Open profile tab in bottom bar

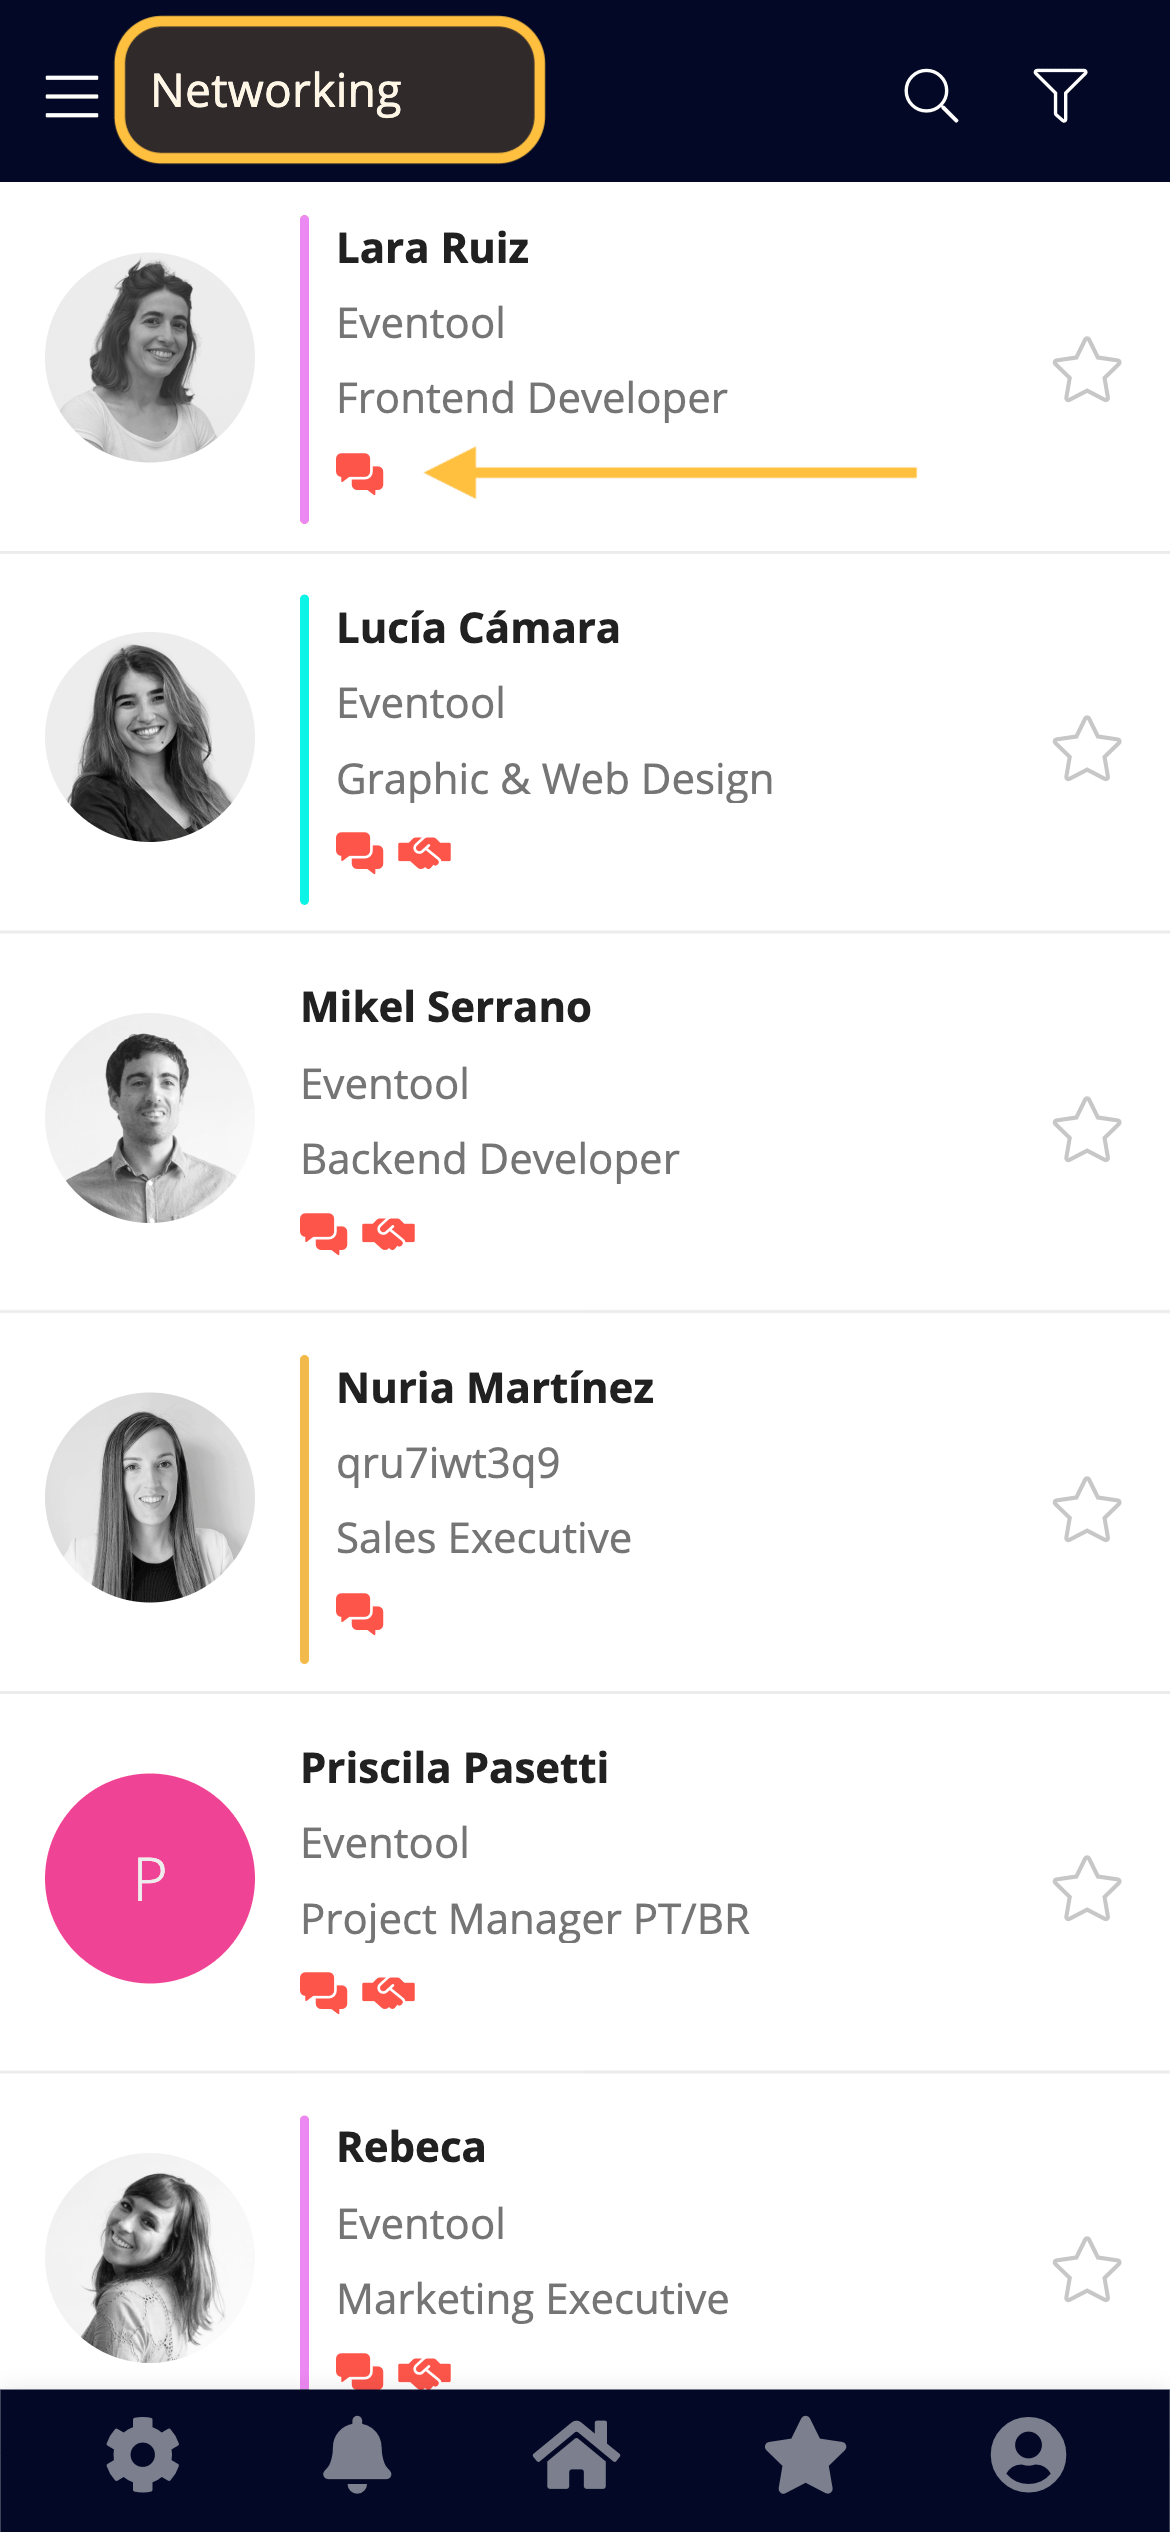[x=1028, y=2455]
